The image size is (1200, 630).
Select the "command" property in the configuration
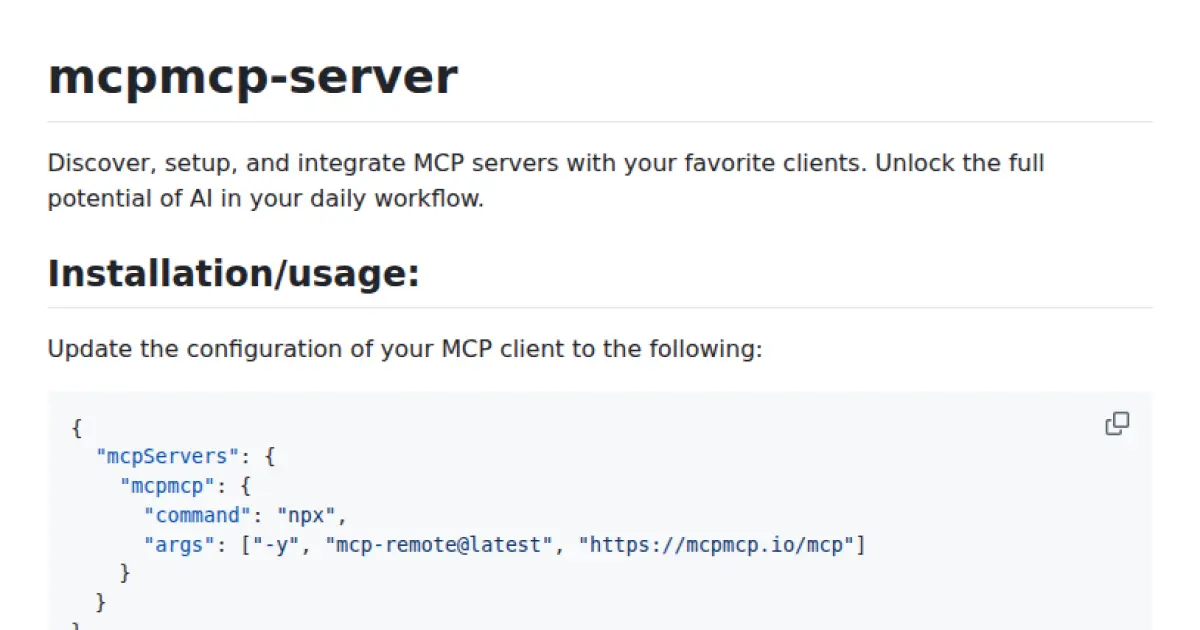(197, 515)
